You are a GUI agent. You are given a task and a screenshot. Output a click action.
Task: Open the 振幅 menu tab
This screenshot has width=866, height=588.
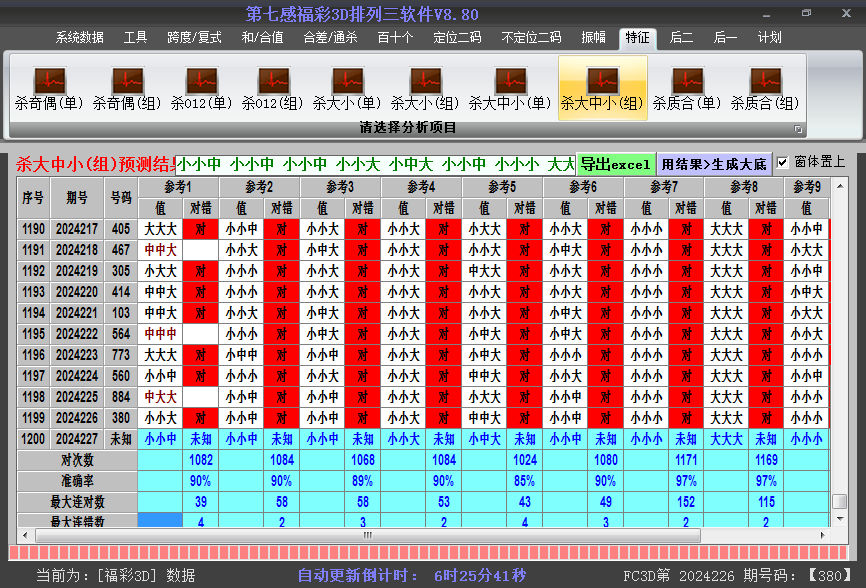[593, 37]
